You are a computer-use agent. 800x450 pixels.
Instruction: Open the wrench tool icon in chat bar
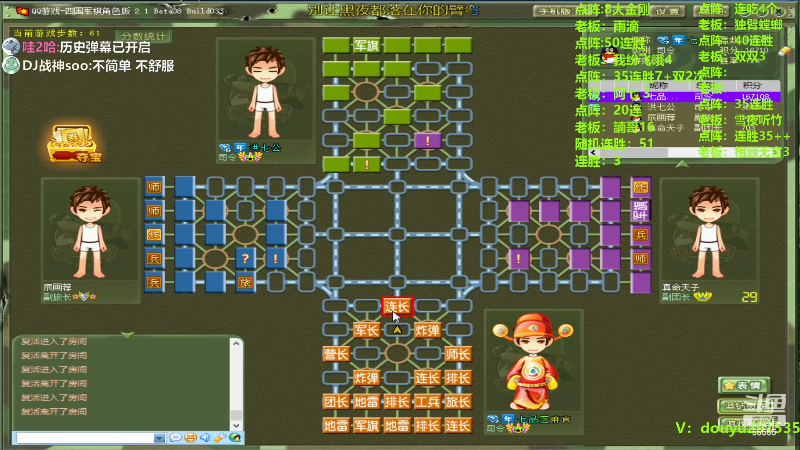click(220, 437)
